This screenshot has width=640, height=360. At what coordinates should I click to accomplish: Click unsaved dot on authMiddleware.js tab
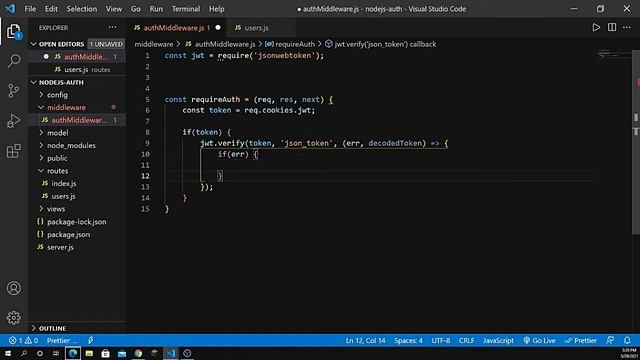coord(218,28)
